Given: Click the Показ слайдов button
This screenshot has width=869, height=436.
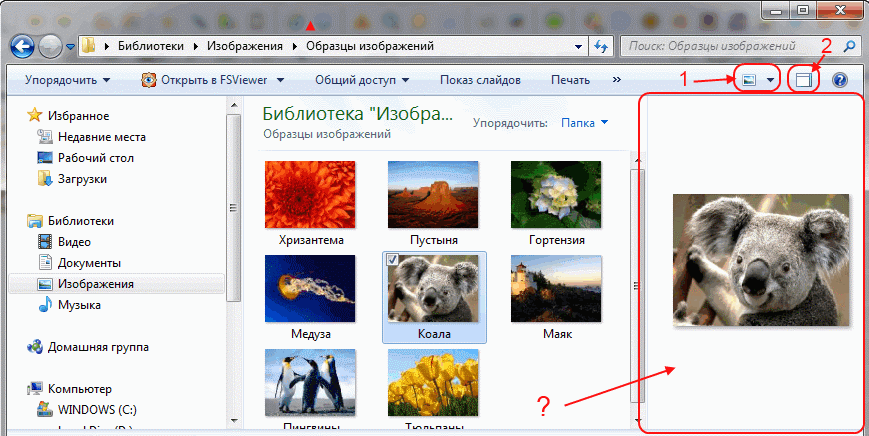Looking at the screenshot, I should pos(481,80).
